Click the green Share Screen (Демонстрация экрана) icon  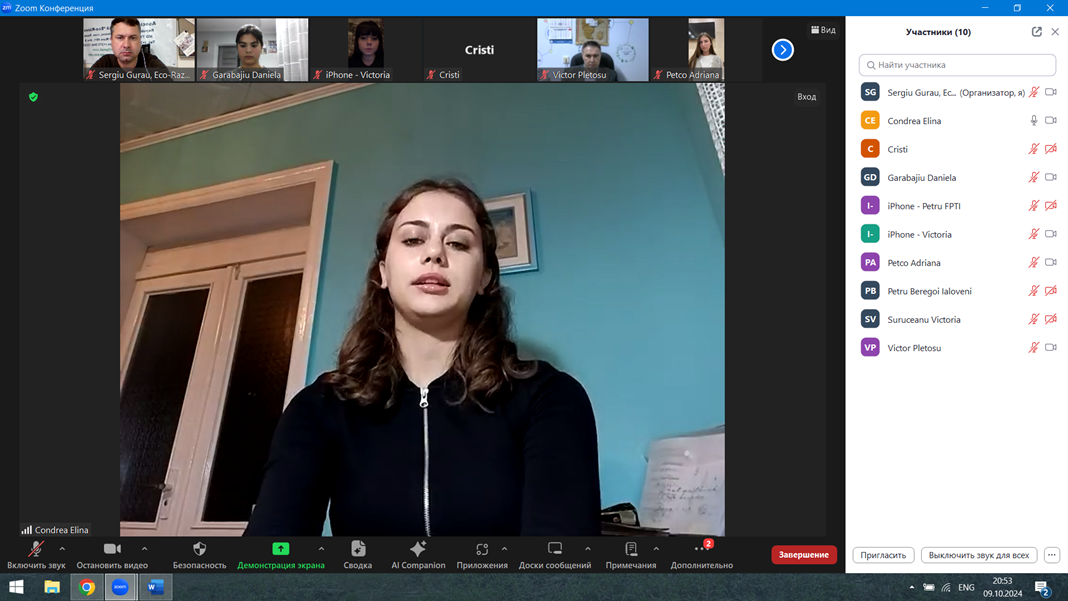click(281, 549)
